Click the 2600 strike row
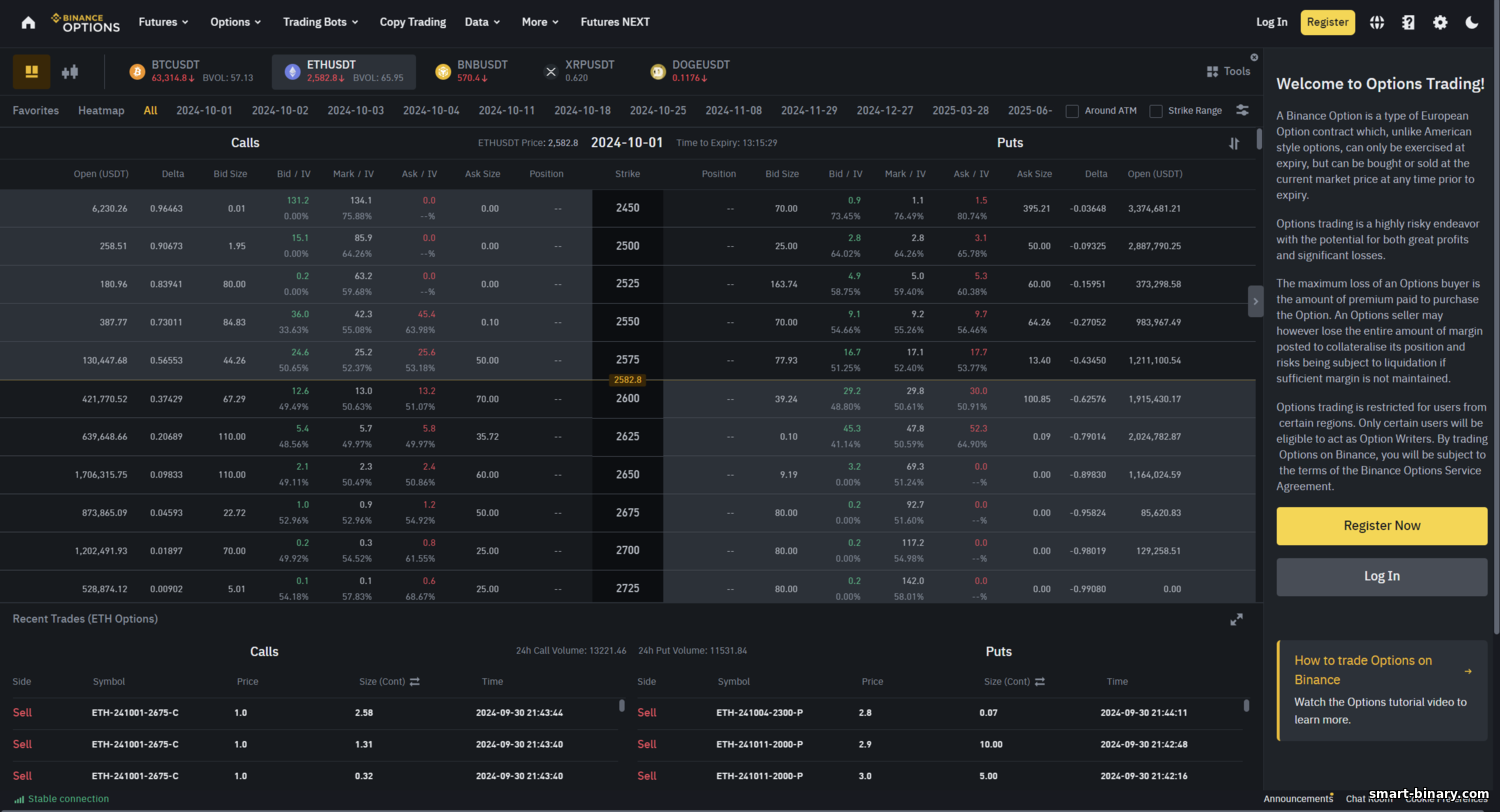1500x812 pixels. click(x=628, y=398)
